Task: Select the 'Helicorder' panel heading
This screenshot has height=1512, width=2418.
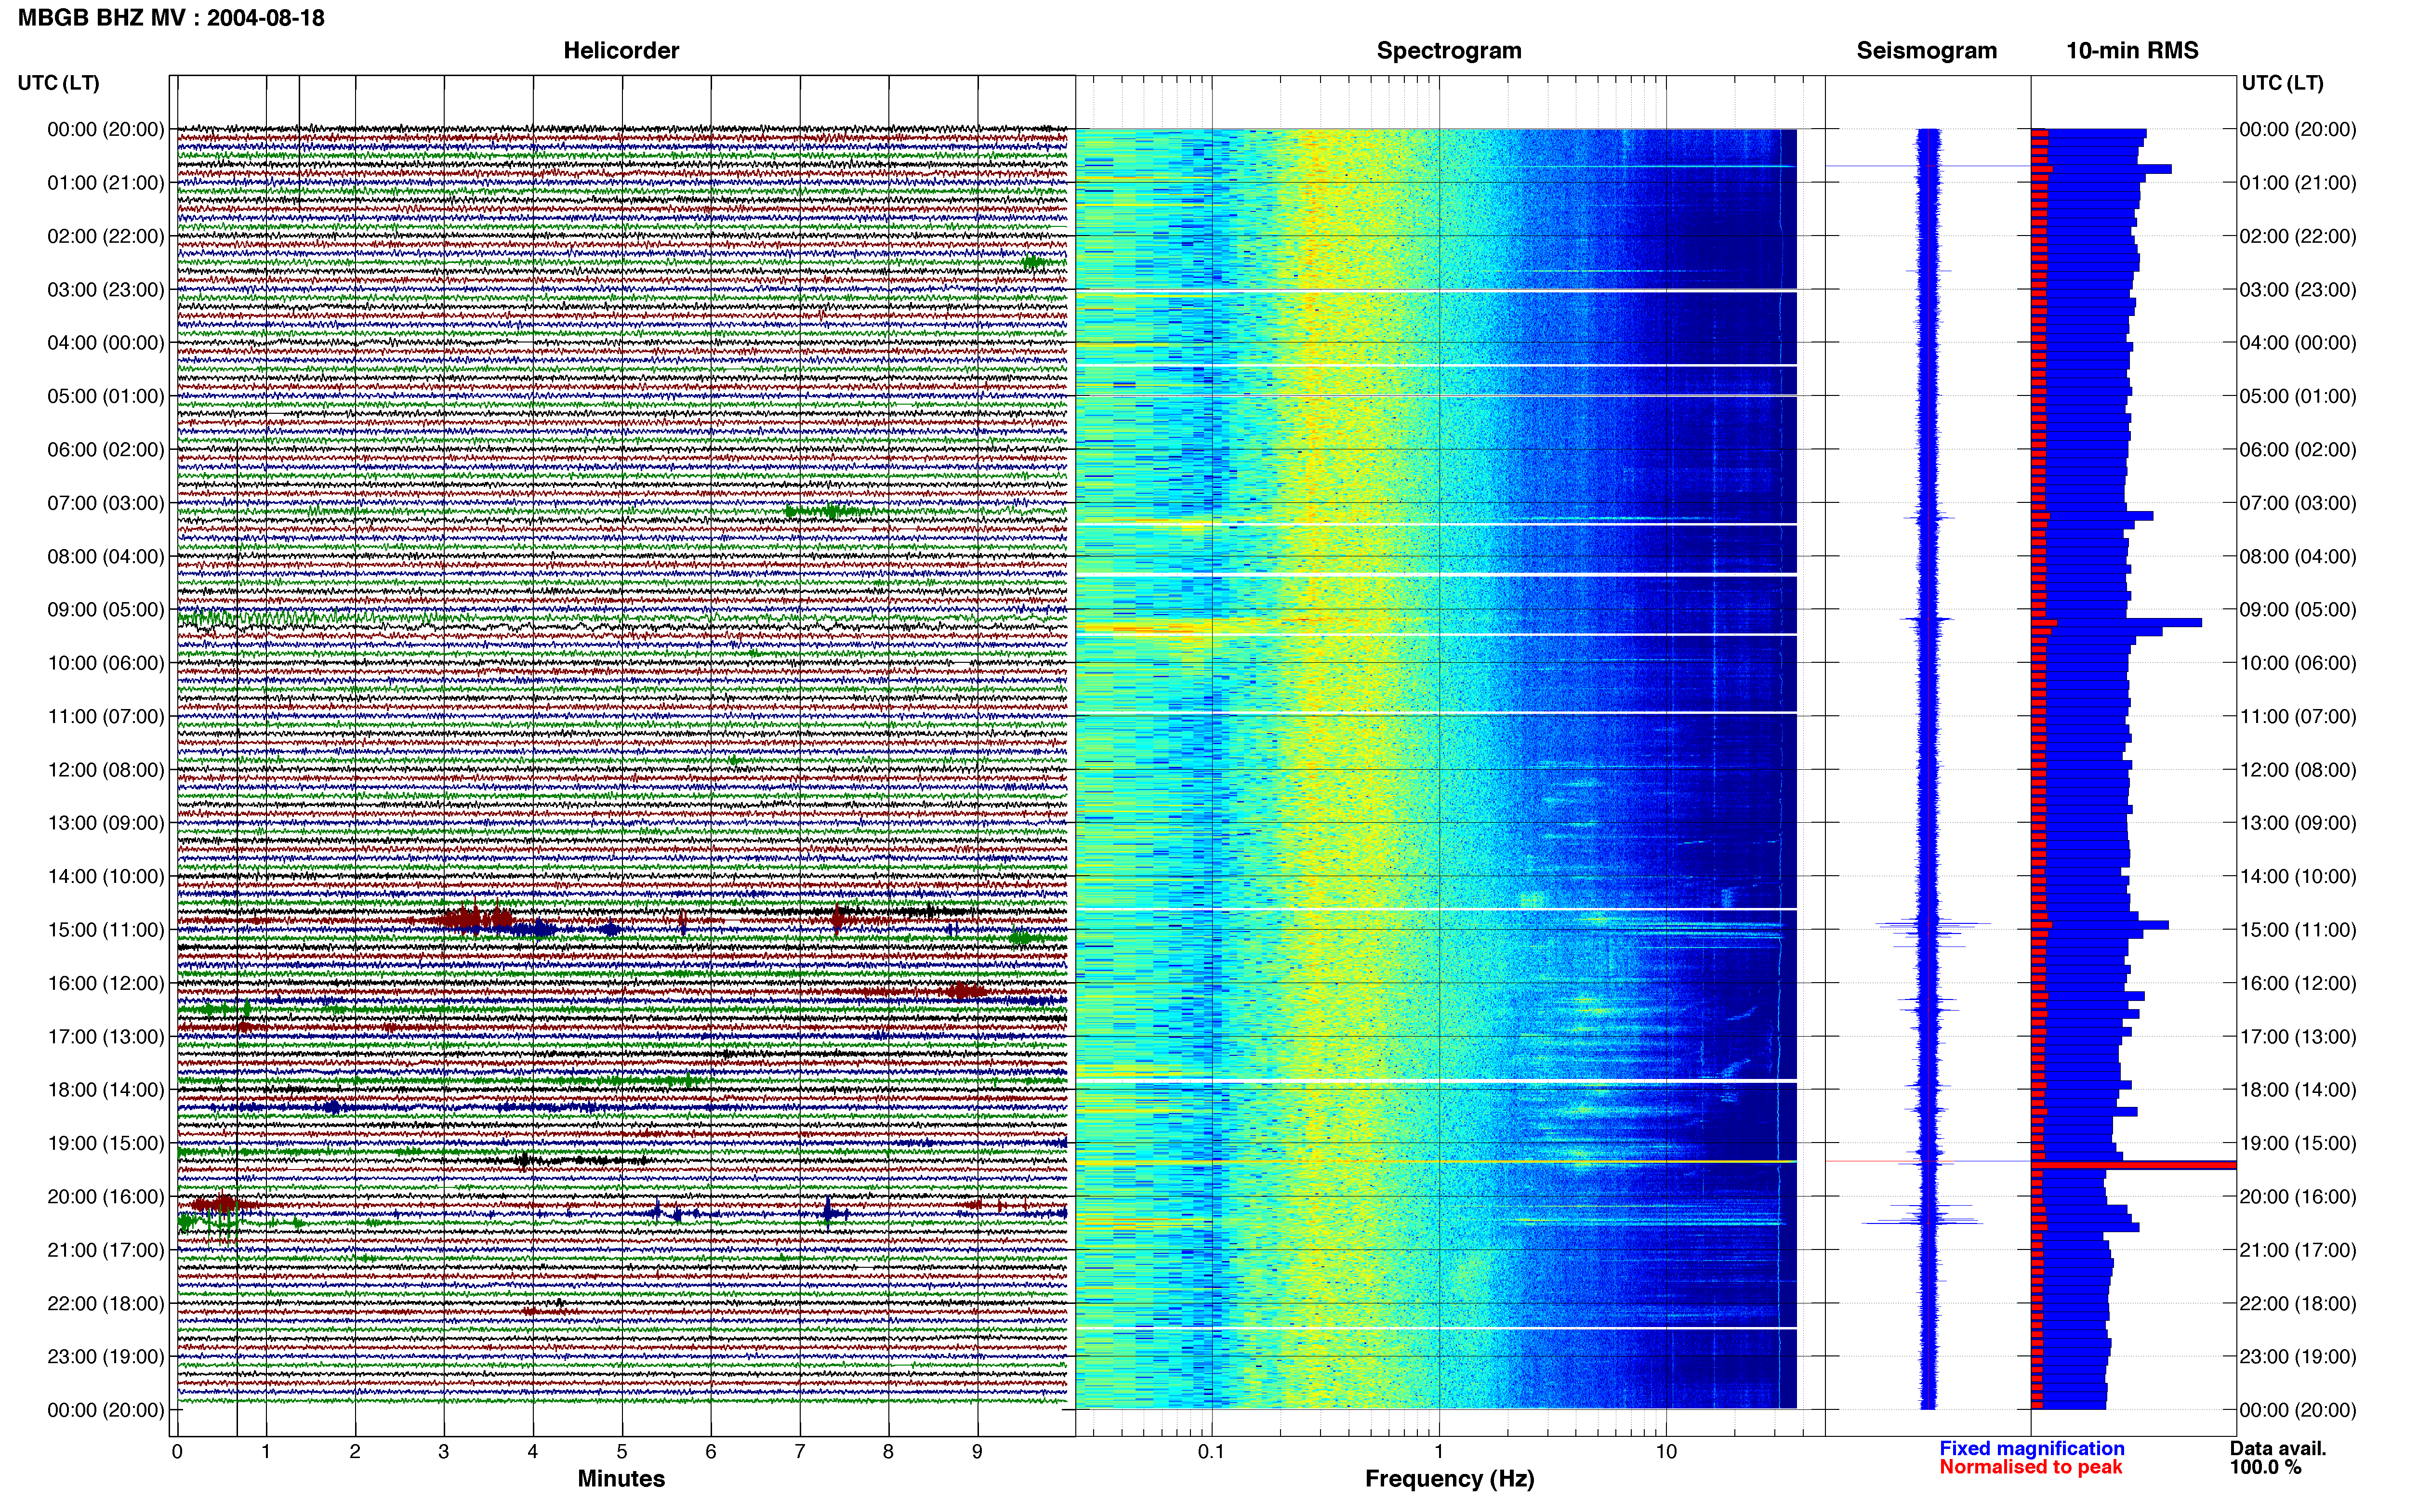Action: (x=621, y=50)
